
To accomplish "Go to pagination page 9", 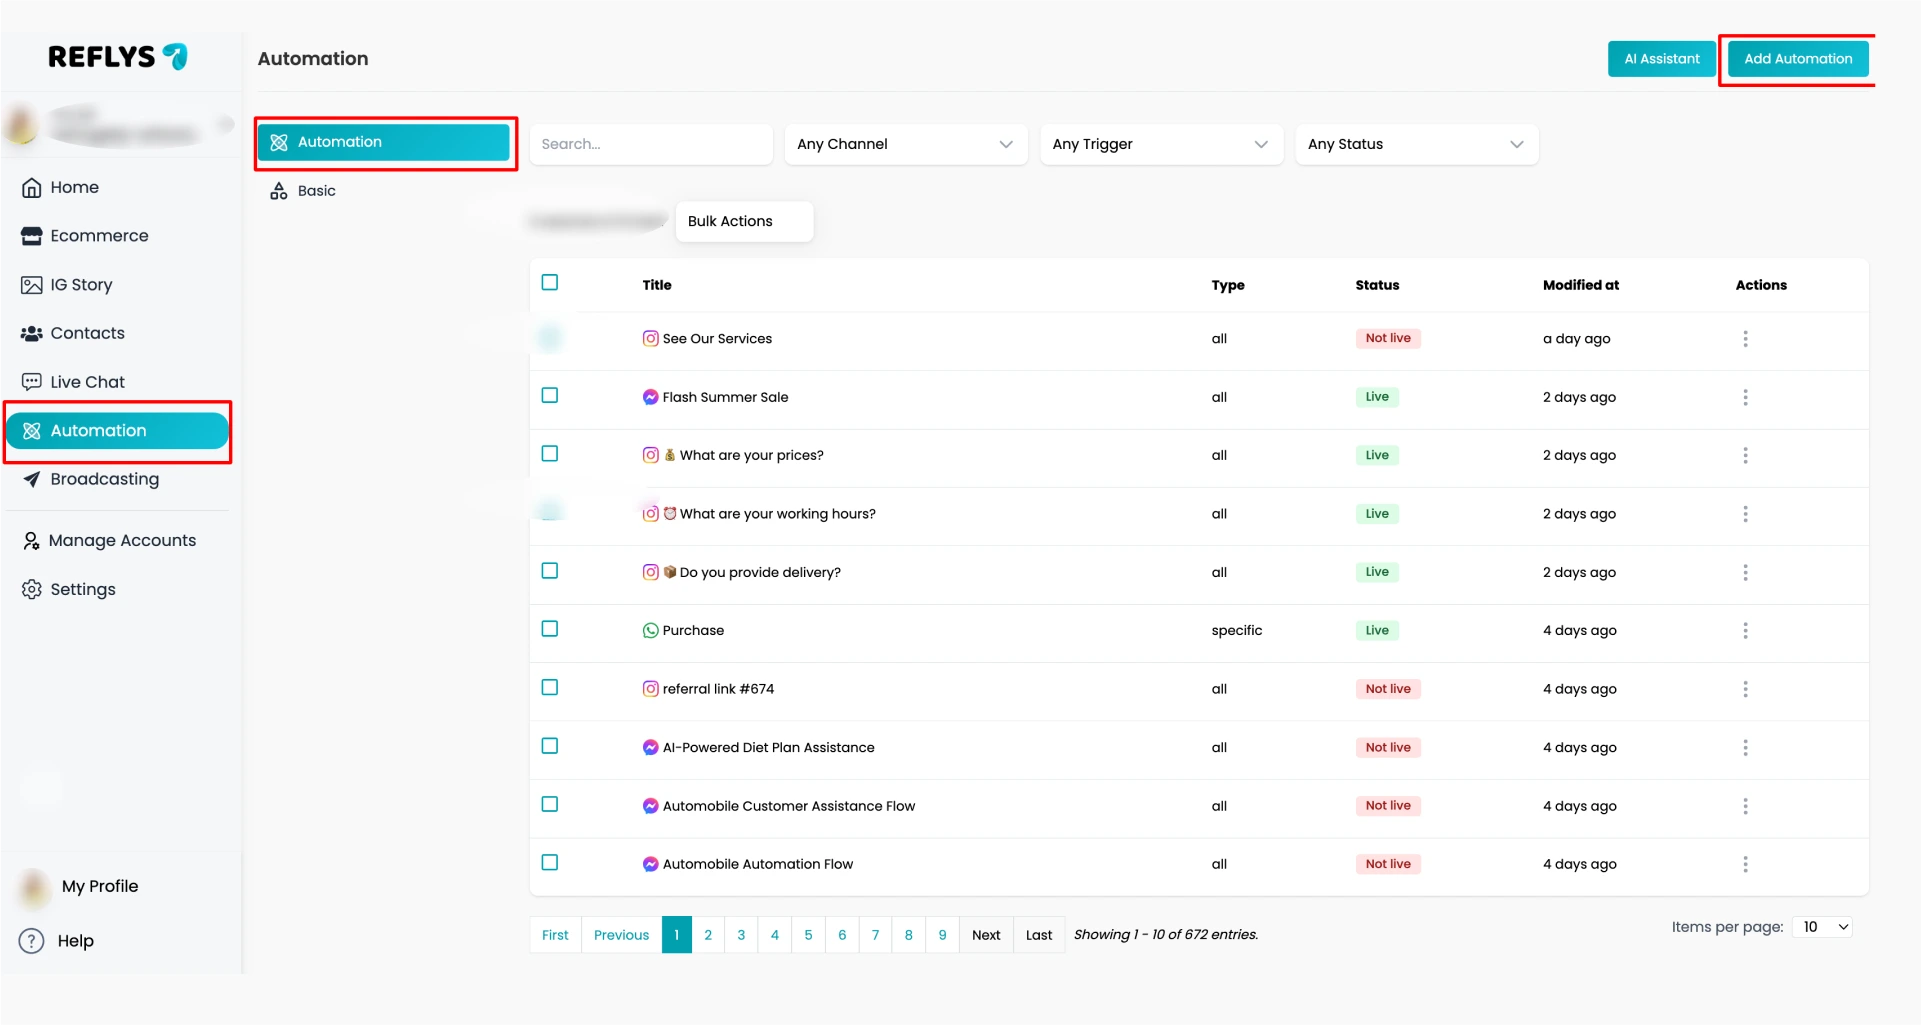I will pos(942,935).
